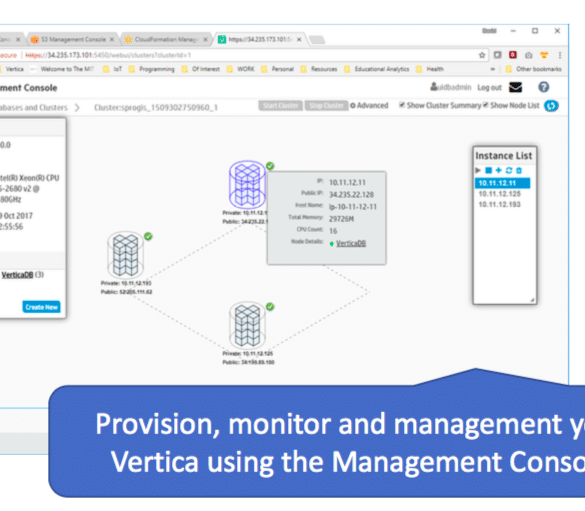Screen dimensions: 585x511
Task: Open the Welcome to The MIT bookmark
Action: [x=63, y=69]
